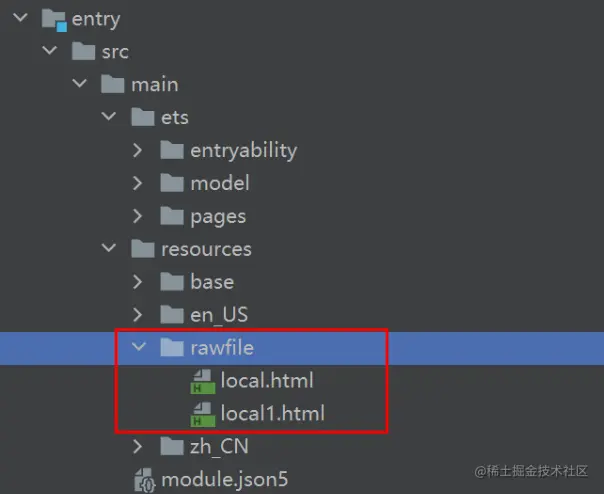Collapse the ets folder chevron
Viewport: 604px width, 494px height.
[109, 116]
